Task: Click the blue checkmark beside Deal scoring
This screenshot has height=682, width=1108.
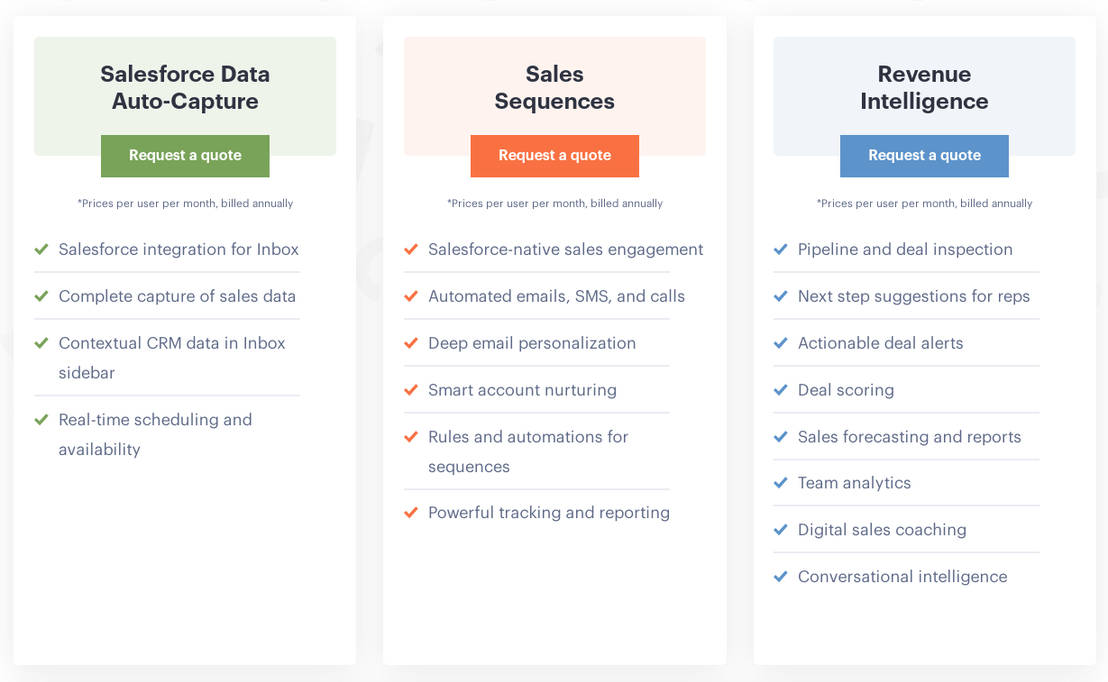Action: pyautogui.click(x=781, y=390)
